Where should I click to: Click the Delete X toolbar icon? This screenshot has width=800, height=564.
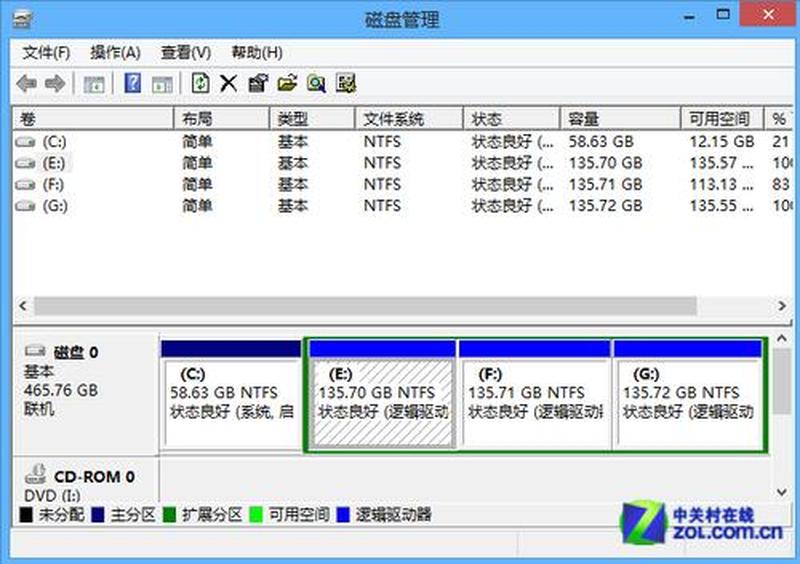click(x=229, y=83)
